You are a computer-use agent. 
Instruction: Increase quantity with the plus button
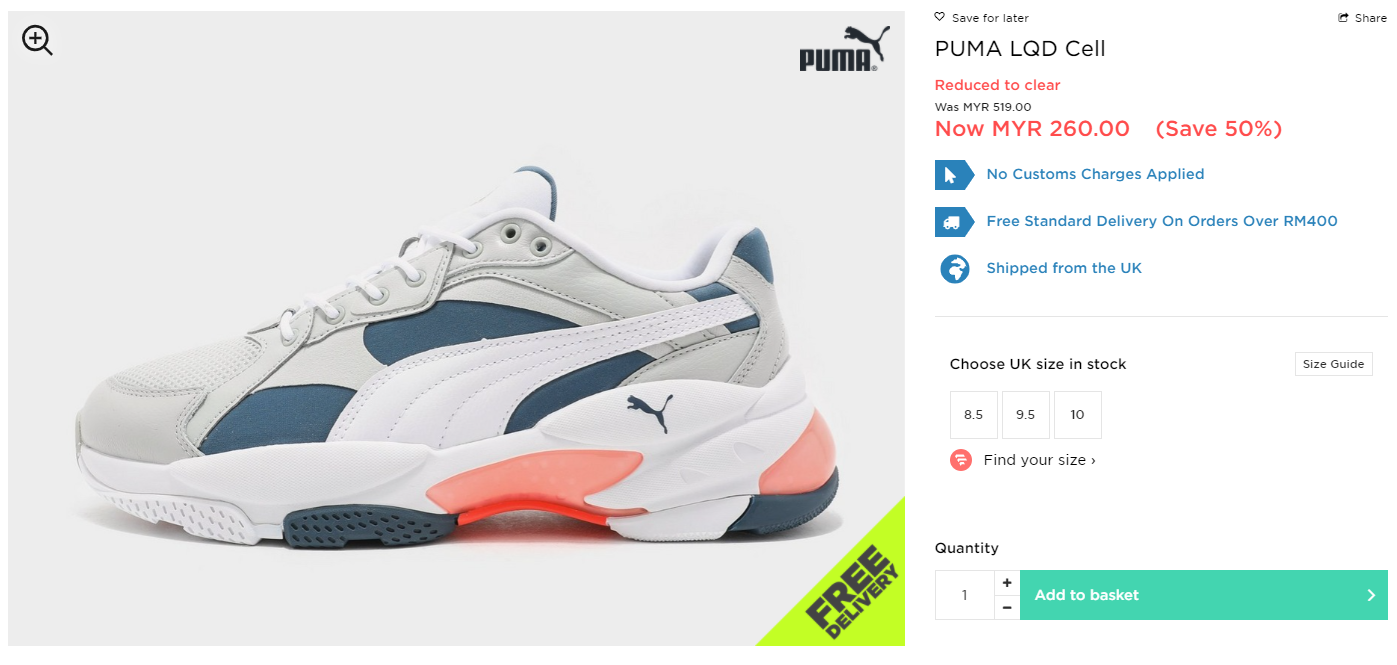(1007, 583)
